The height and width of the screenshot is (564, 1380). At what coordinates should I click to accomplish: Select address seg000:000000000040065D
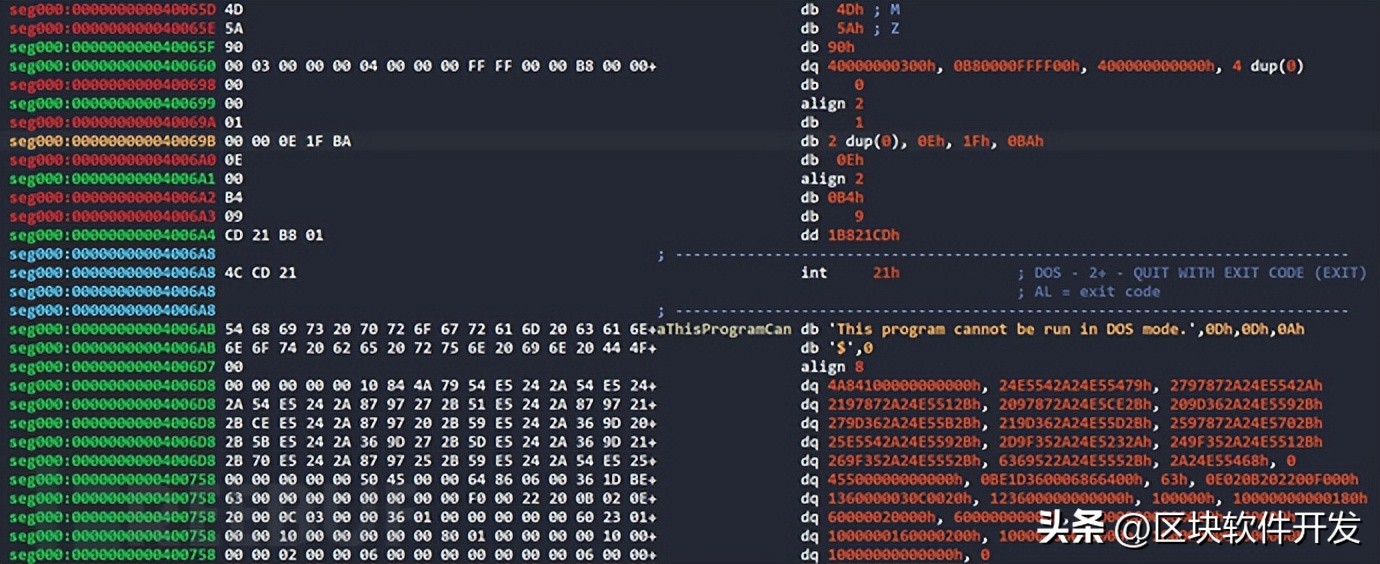111,9
